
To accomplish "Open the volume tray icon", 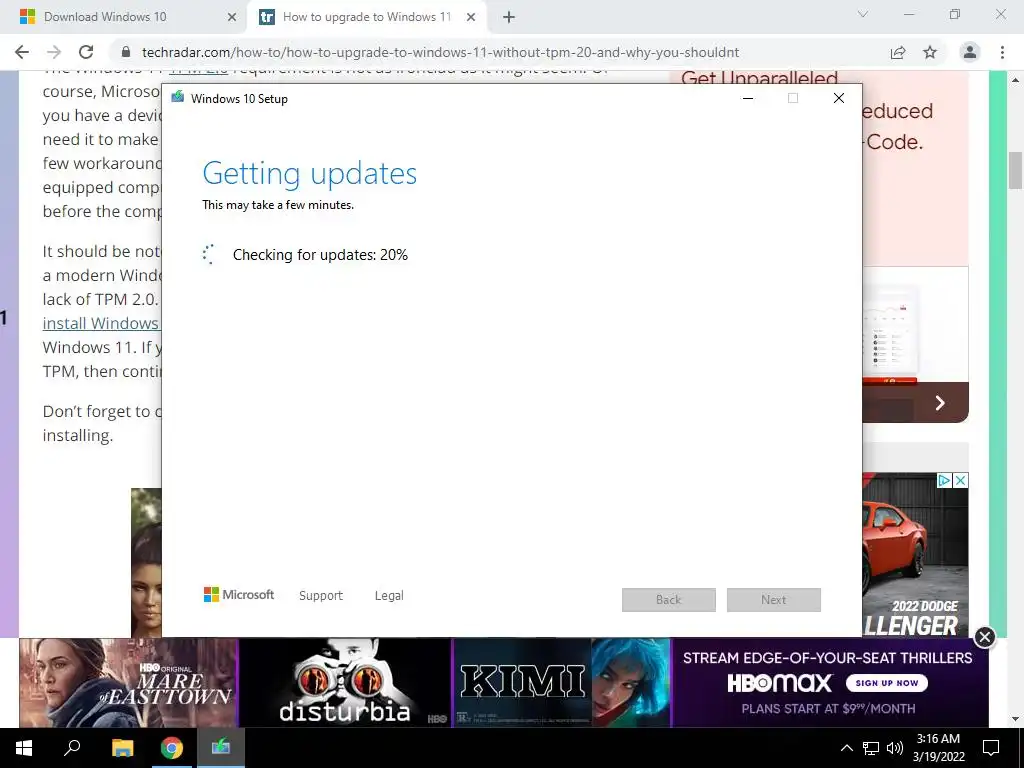I will click(x=895, y=748).
